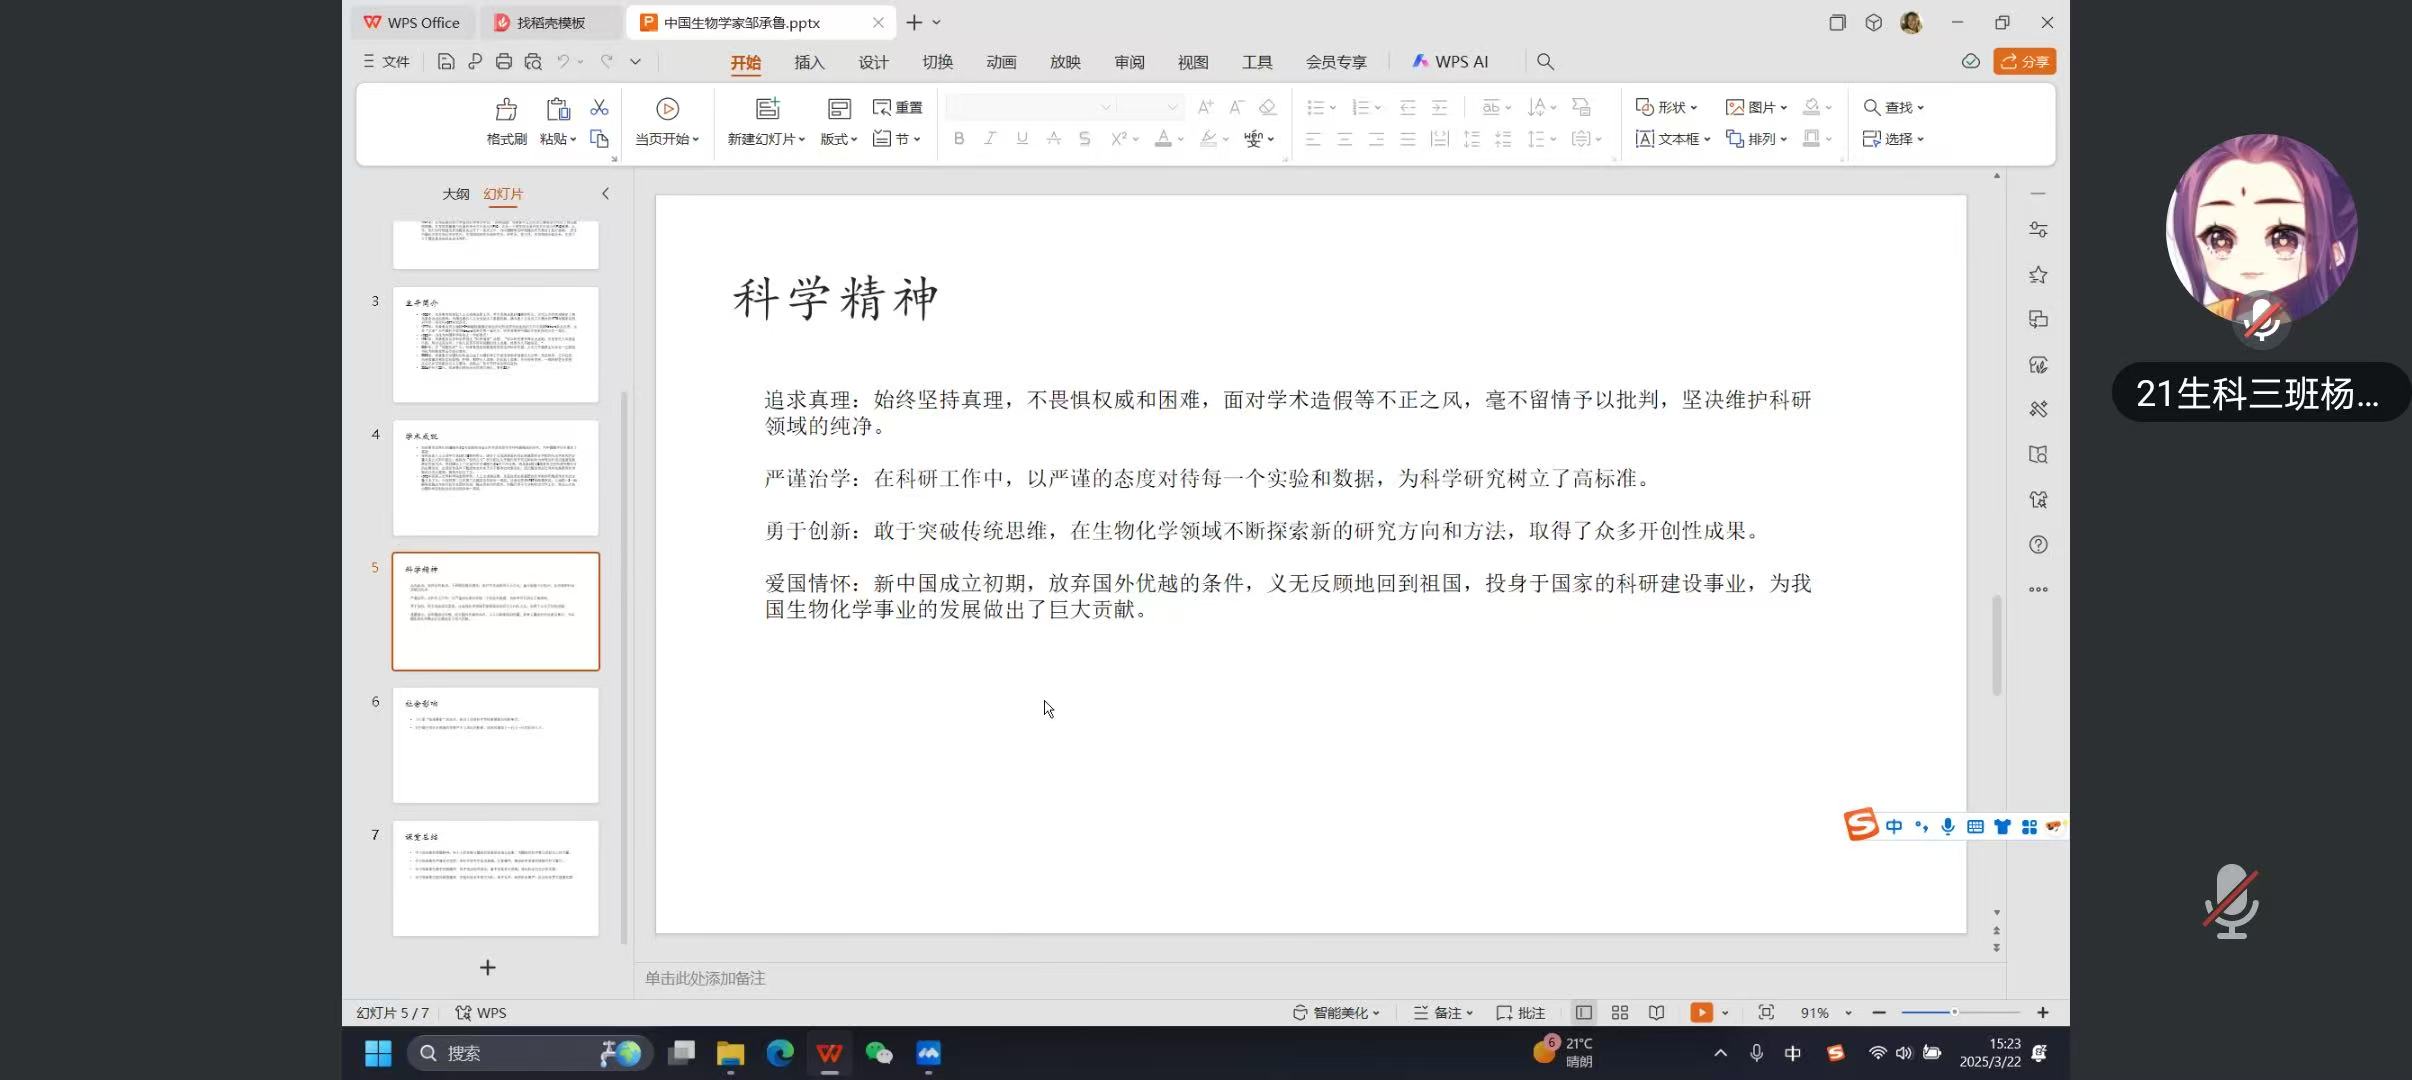
Task: Switch to the 大纲 outline tab
Action: 456,194
